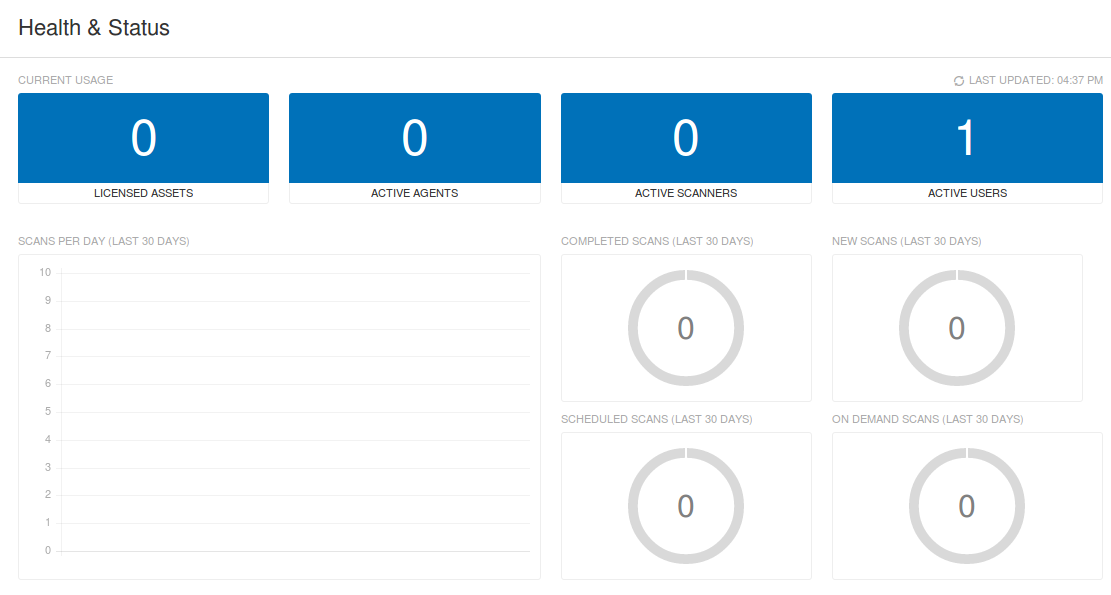
Task: Click the Health & Status page title
Action: [94, 28]
